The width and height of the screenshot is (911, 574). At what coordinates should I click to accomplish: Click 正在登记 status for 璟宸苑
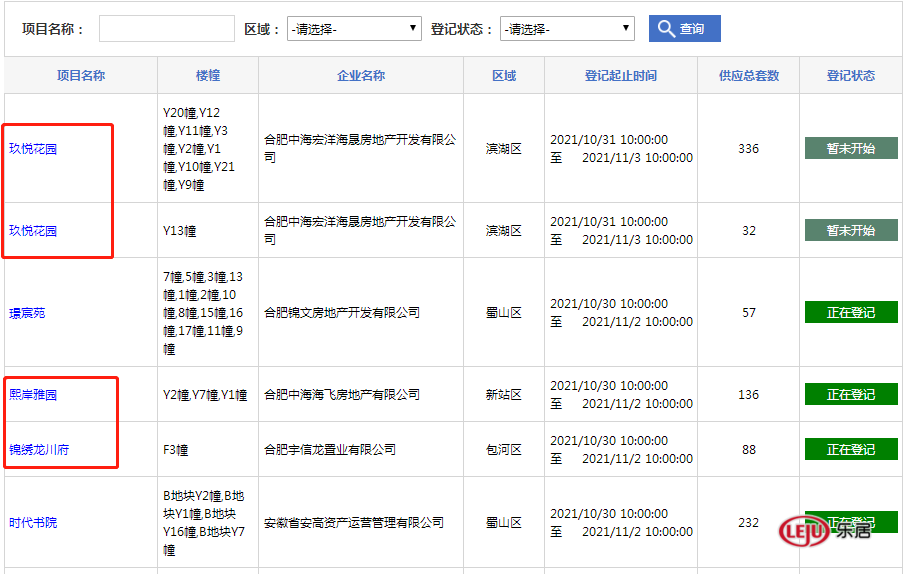[x=851, y=312]
